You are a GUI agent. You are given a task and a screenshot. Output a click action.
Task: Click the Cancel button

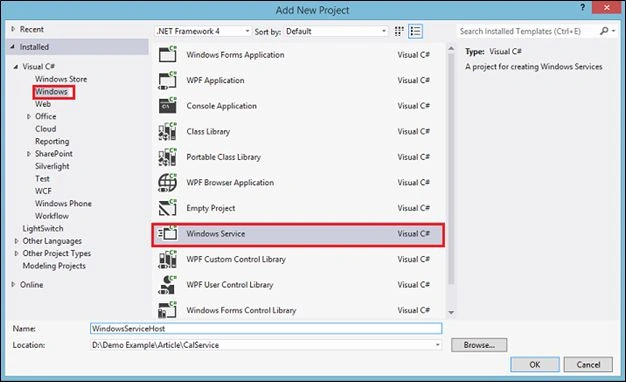tap(588, 364)
